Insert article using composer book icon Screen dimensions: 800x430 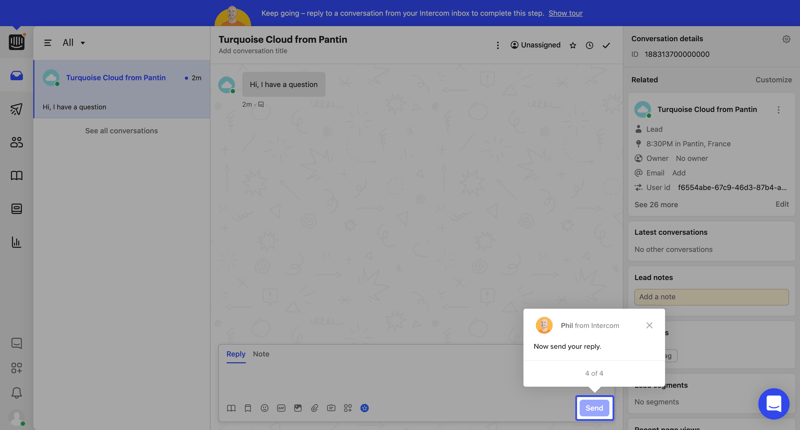(231, 408)
